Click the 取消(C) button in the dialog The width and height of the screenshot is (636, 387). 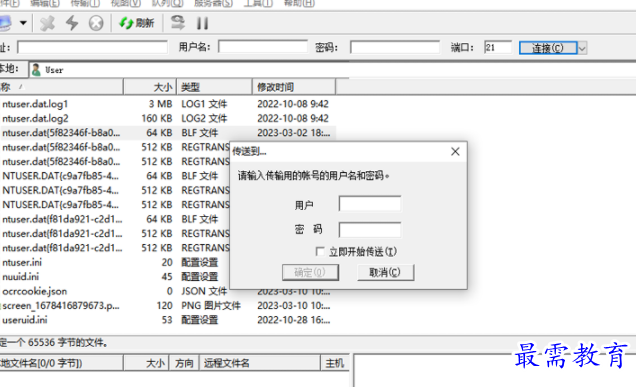click(x=385, y=272)
